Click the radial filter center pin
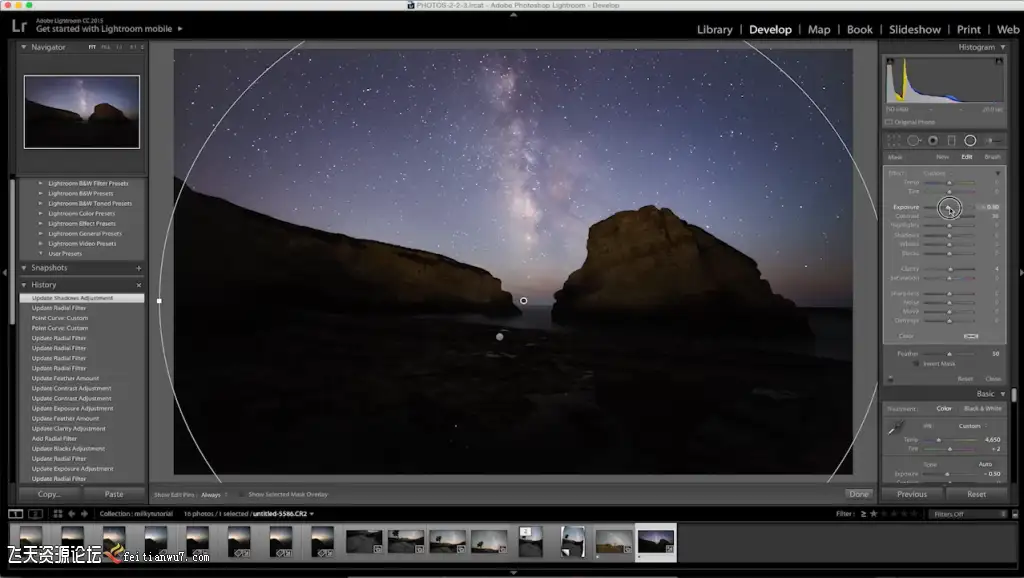This screenshot has height=578, width=1024. point(523,300)
